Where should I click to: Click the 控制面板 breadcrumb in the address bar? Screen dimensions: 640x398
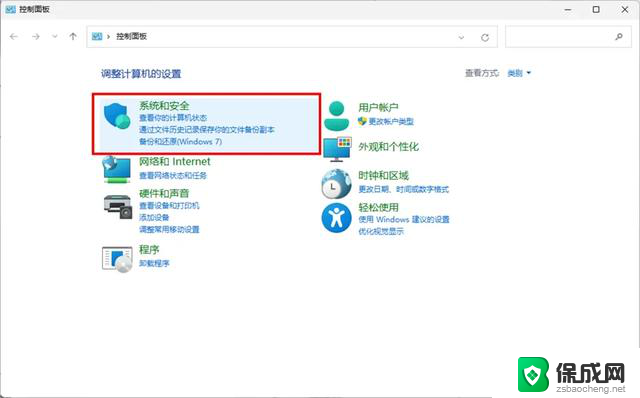(x=131, y=36)
